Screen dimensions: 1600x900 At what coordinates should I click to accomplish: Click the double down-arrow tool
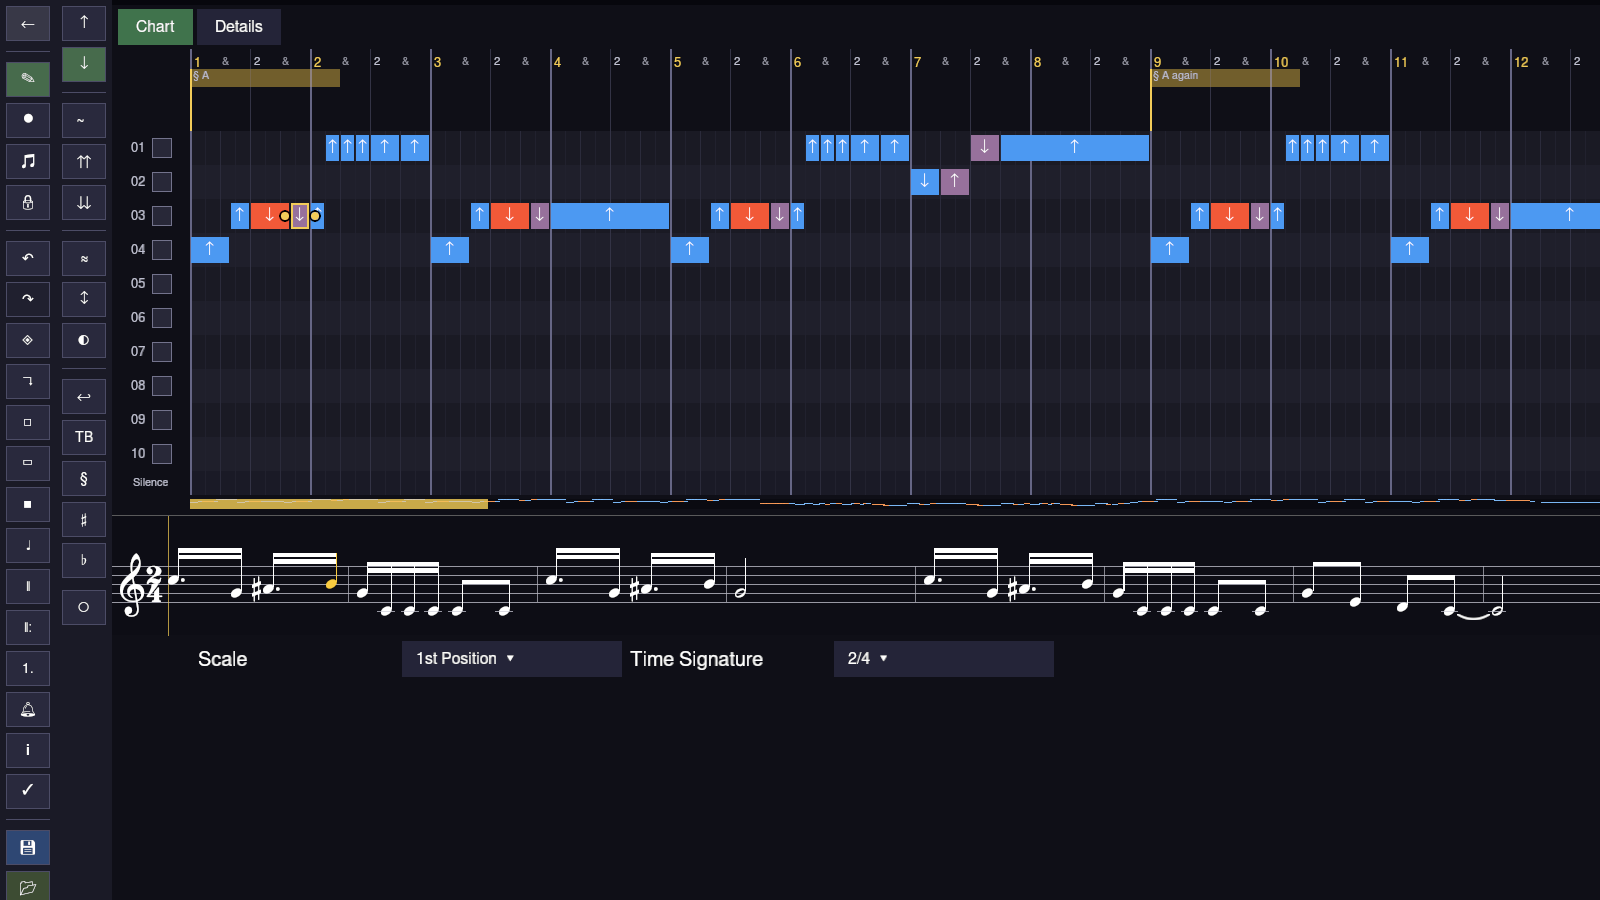click(84, 202)
